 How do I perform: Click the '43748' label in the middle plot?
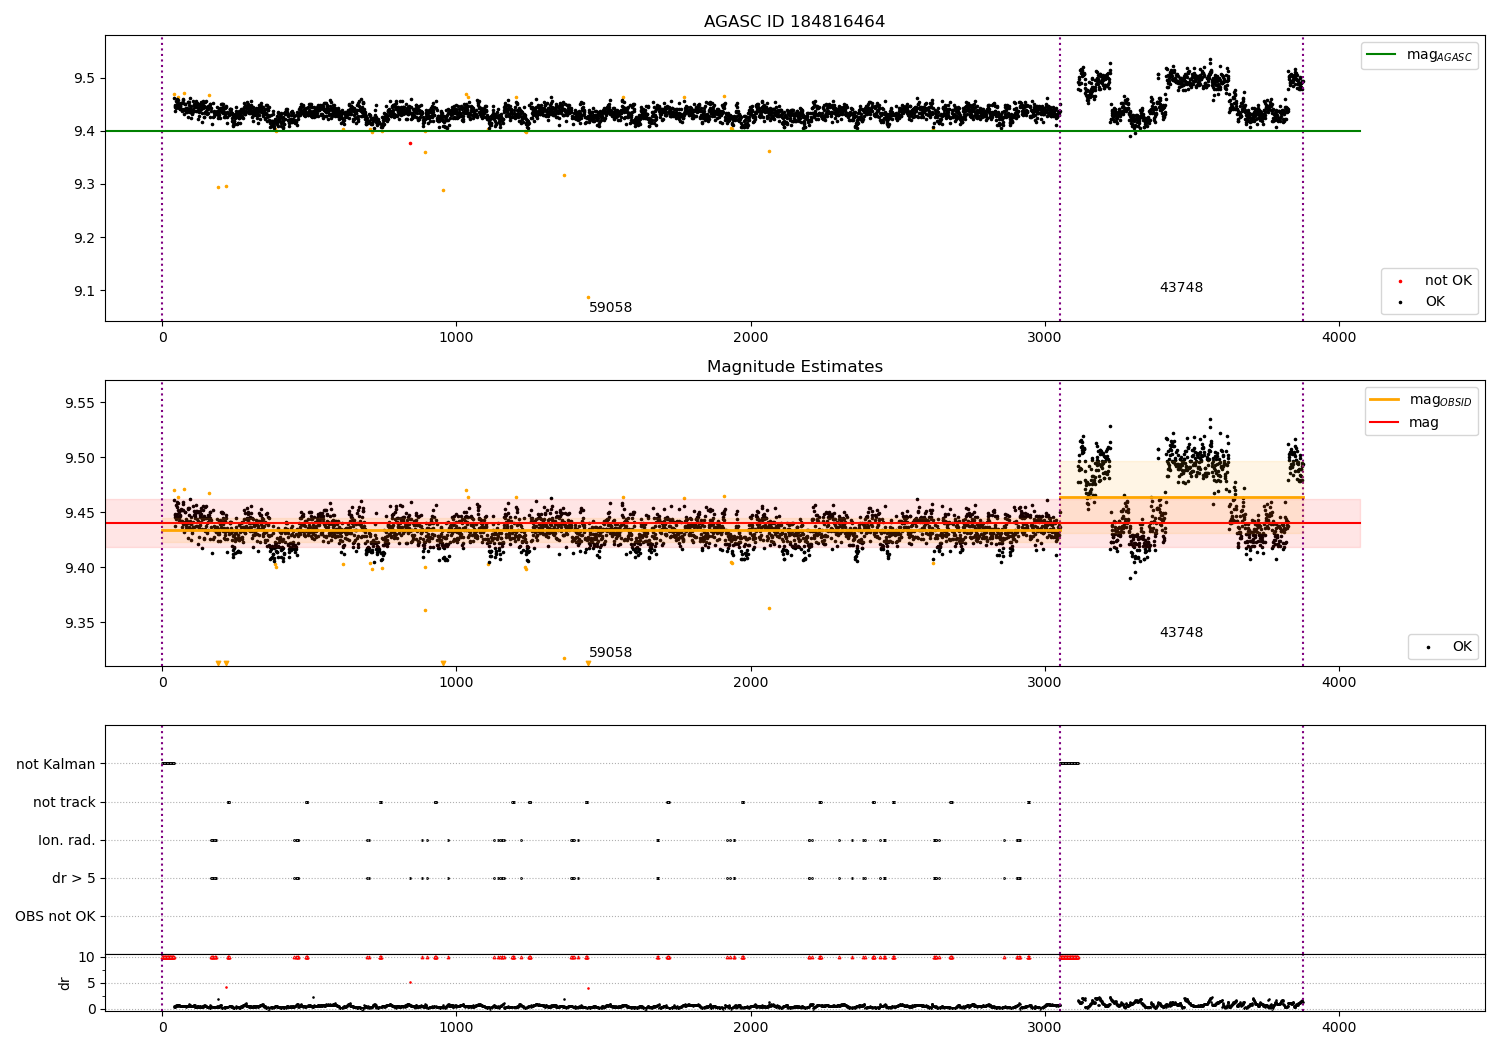[x=1181, y=633]
